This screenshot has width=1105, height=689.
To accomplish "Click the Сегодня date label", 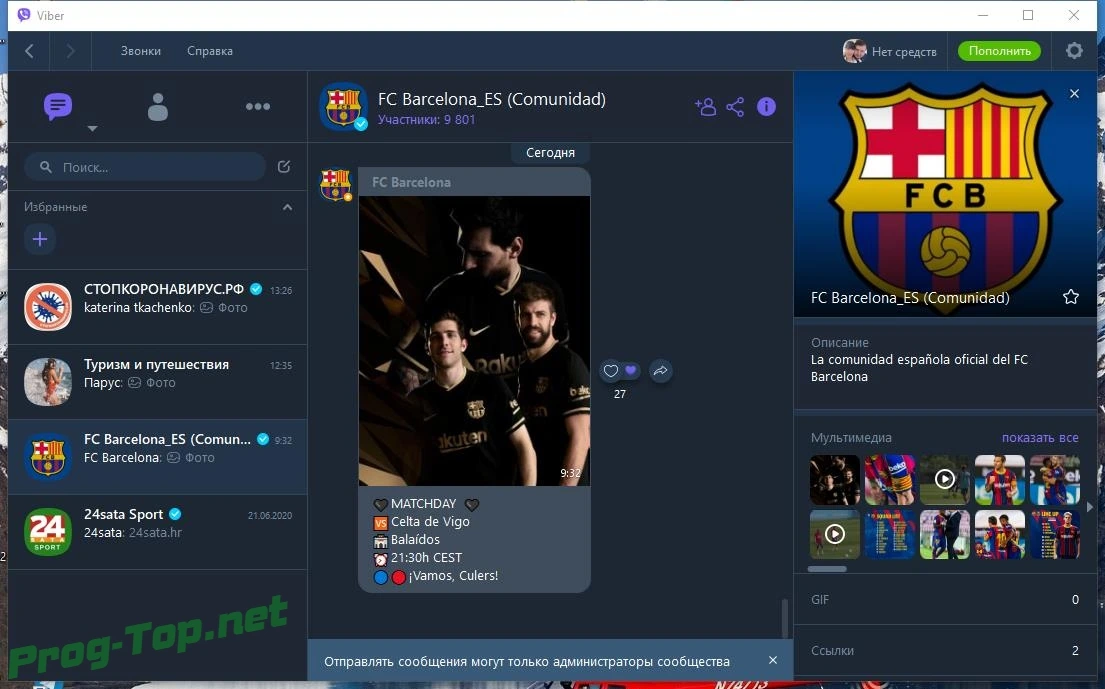I will coord(550,152).
